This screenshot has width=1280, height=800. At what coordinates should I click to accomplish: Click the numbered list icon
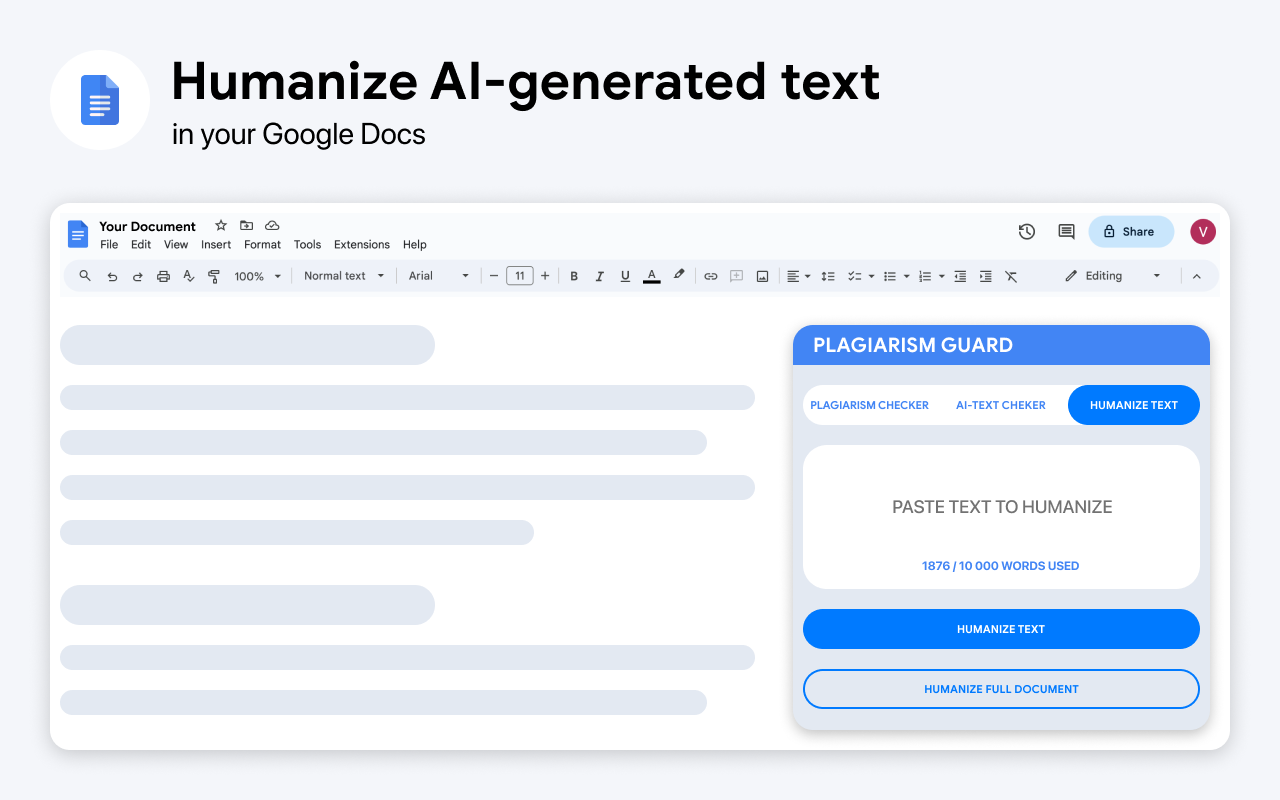(x=925, y=276)
